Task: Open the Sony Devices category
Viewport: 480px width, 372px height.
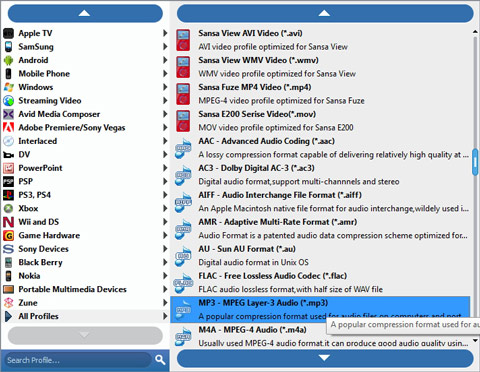Action: pos(85,249)
